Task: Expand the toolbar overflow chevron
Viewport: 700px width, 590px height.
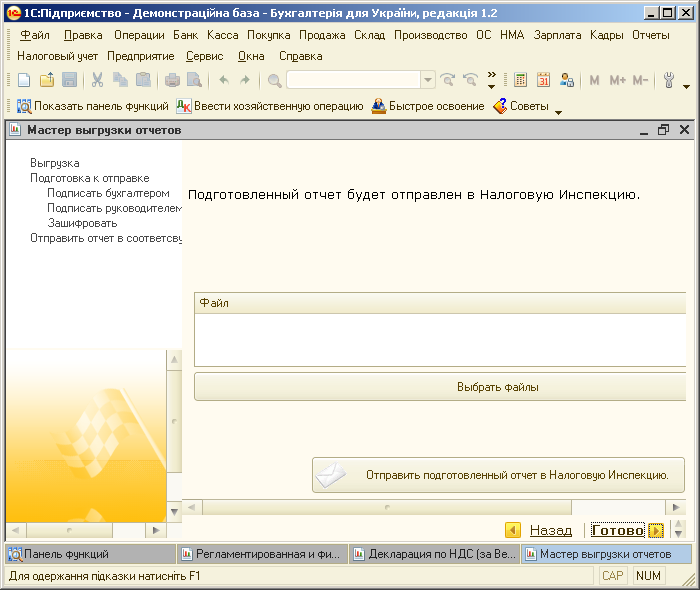Action: 492,80
